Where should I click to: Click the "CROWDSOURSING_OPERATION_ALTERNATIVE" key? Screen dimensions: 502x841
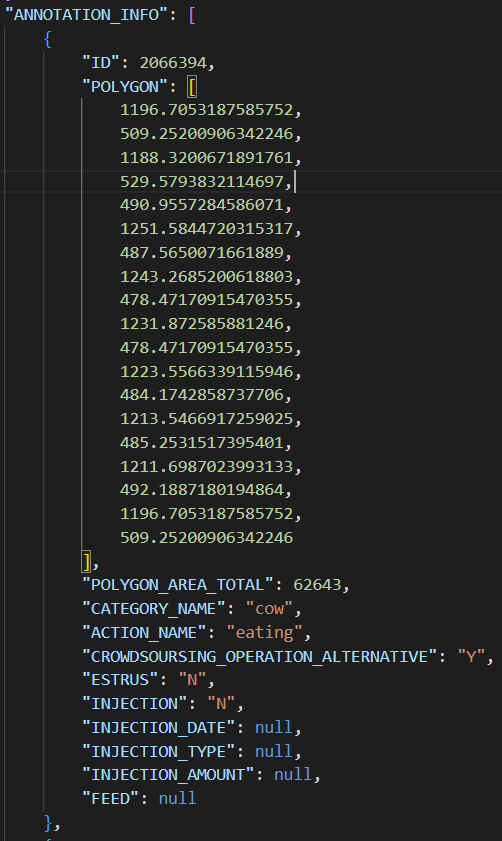tap(260, 656)
